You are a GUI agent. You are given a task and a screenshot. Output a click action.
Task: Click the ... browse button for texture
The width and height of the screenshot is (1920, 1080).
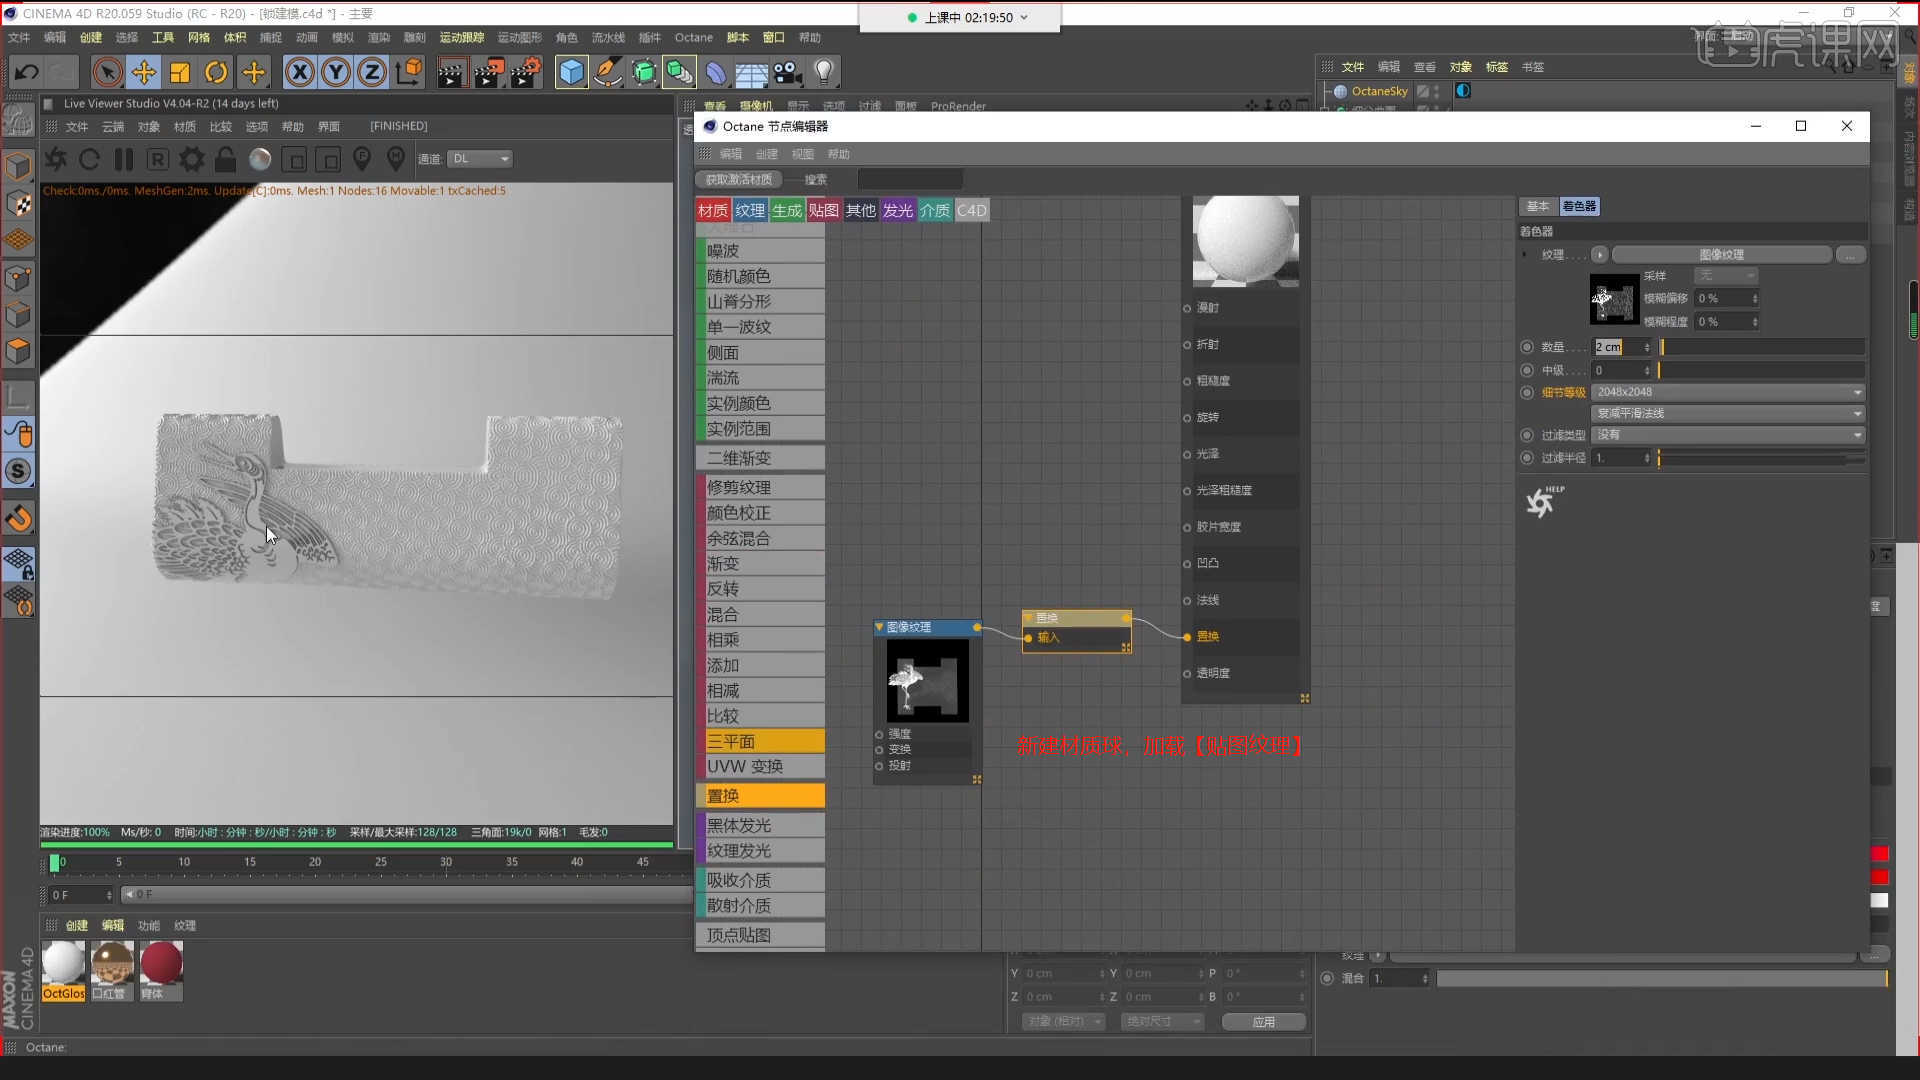1850,255
